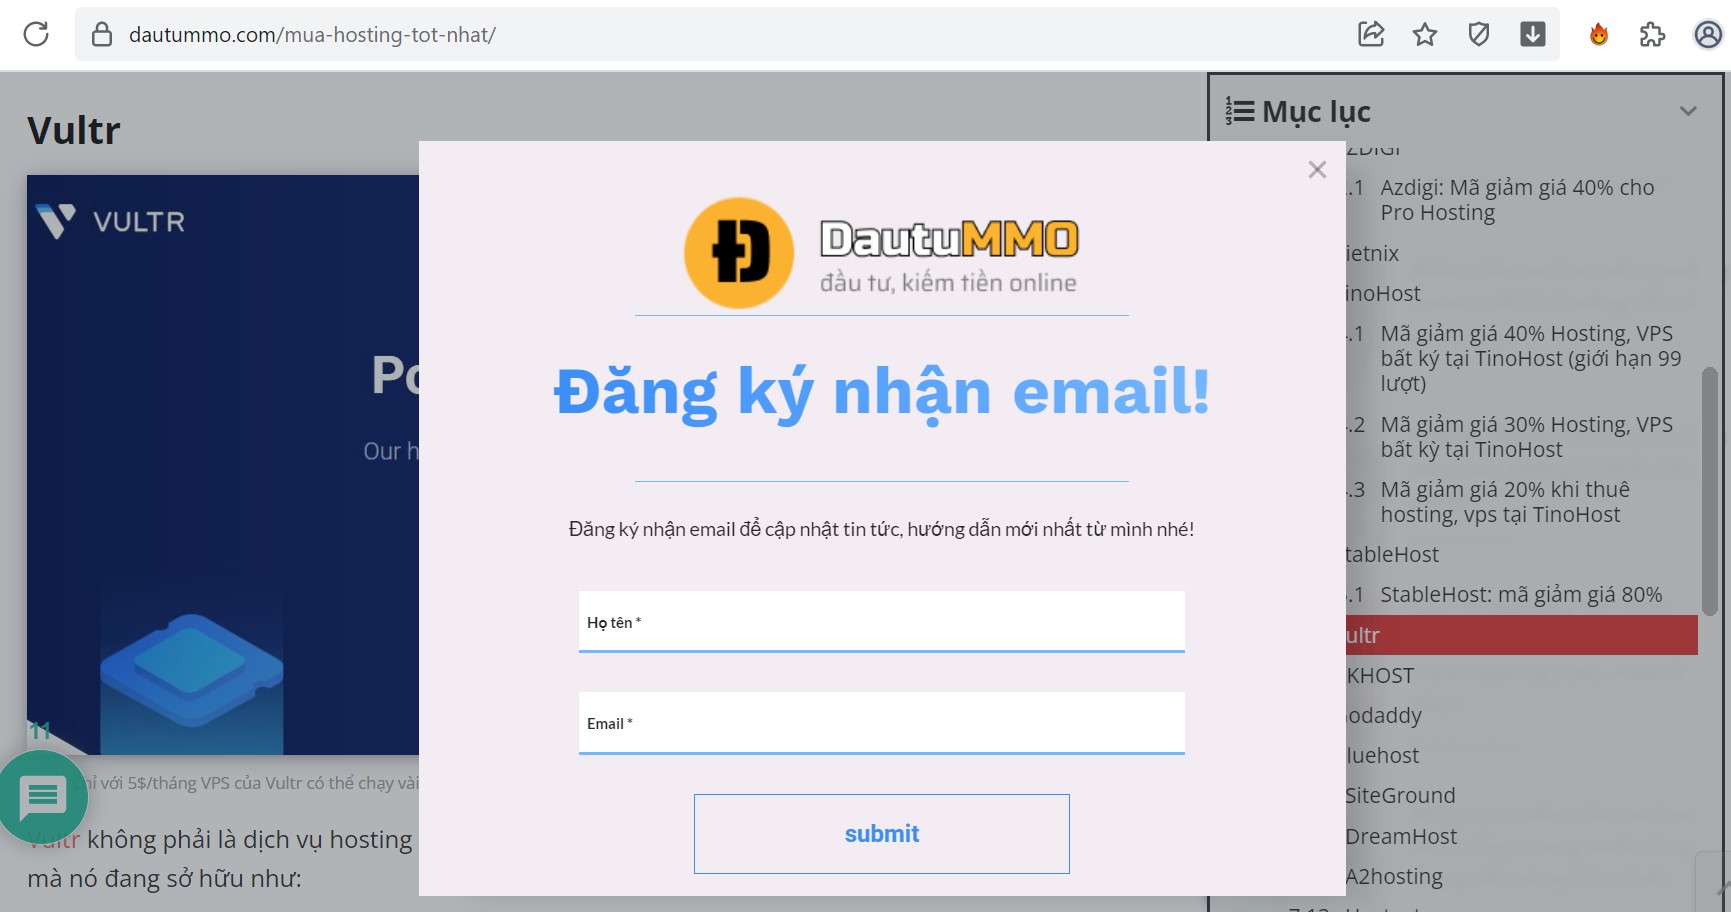The width and height of the screenshot is (1731, 912).
Task: Click the address bar URL
Action: coord(312,35)
